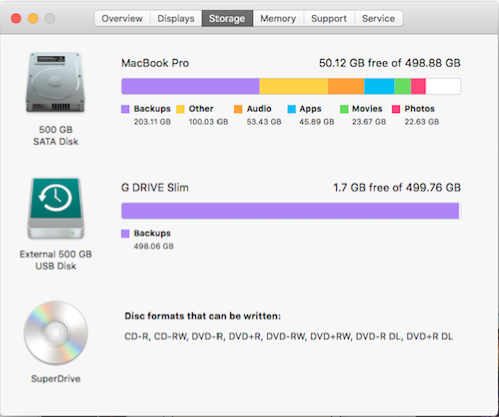Click '50.12 GB free of 498.88 GB' text

click(x=390, y=63)
